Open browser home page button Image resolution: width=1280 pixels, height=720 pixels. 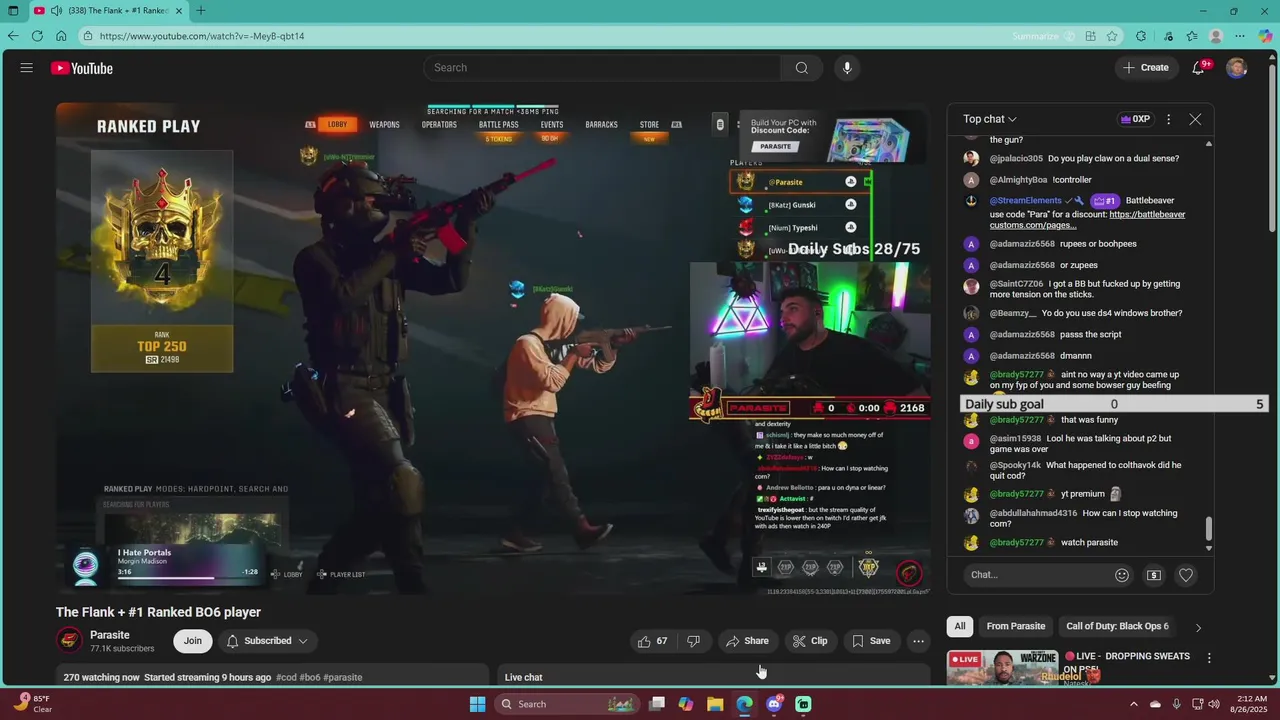click(x=61, y=36)
